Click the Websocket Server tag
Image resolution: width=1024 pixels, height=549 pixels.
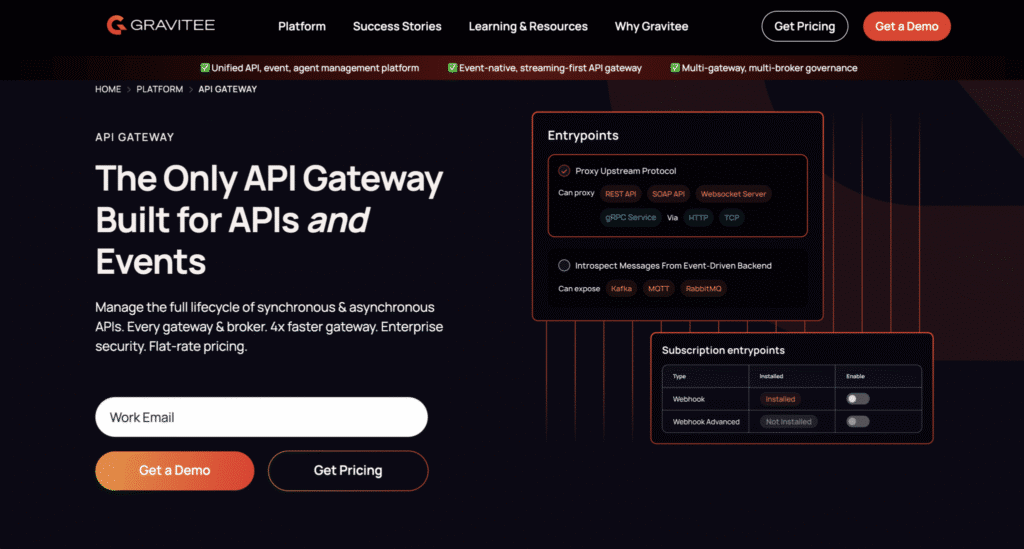(x=733, y=194)
